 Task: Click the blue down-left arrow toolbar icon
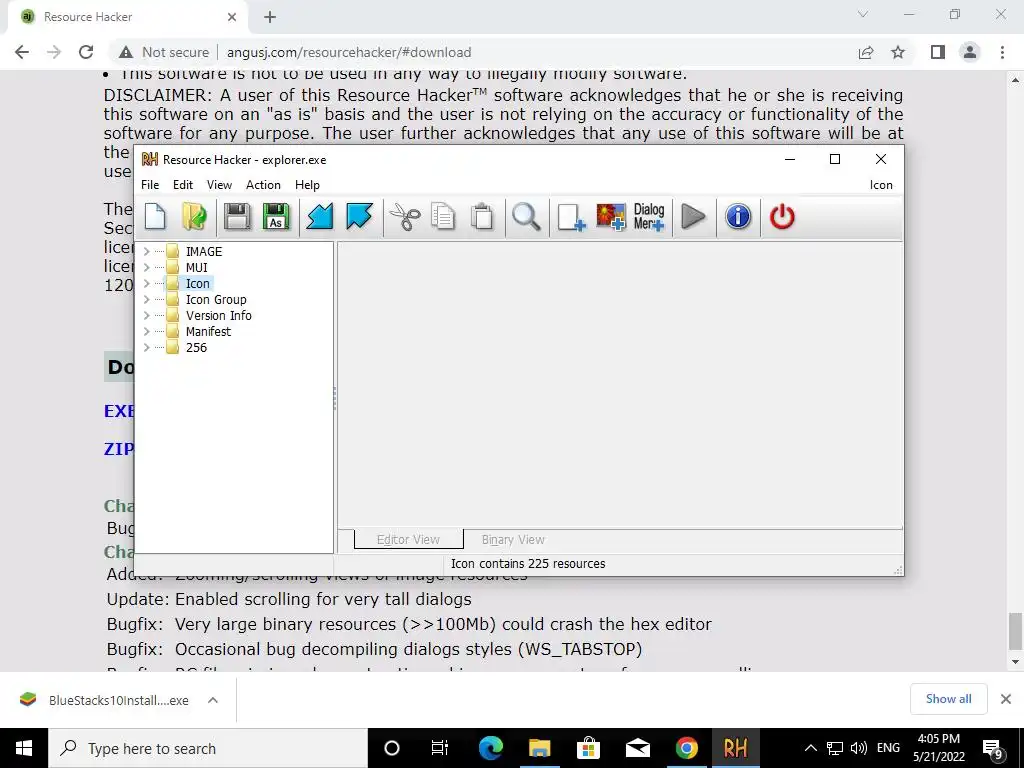[x=320, y=217]
